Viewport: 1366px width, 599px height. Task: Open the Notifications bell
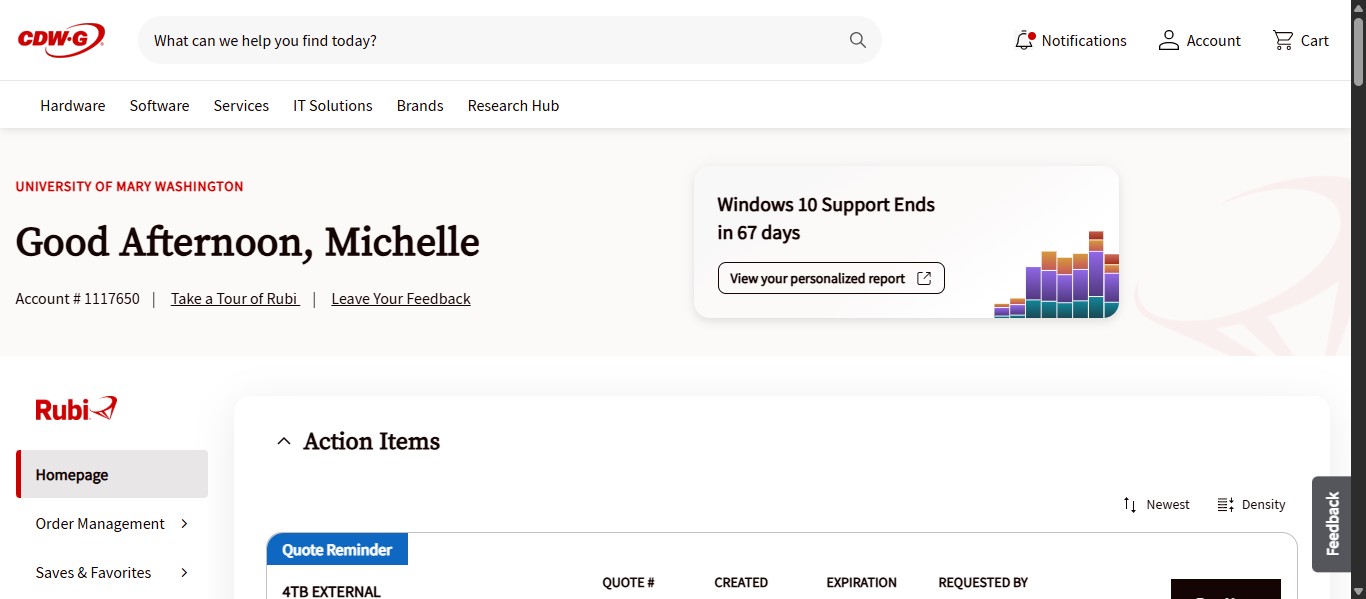point(1024,41)
